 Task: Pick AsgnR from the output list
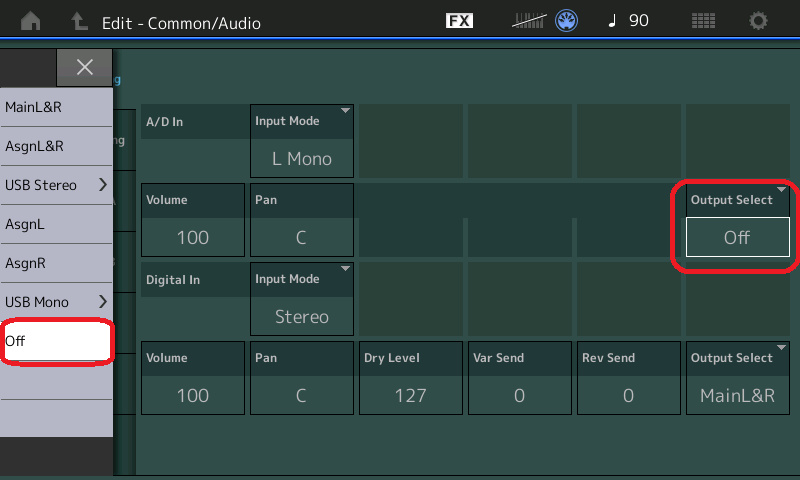pyautogui.click(x=56, y=263)
